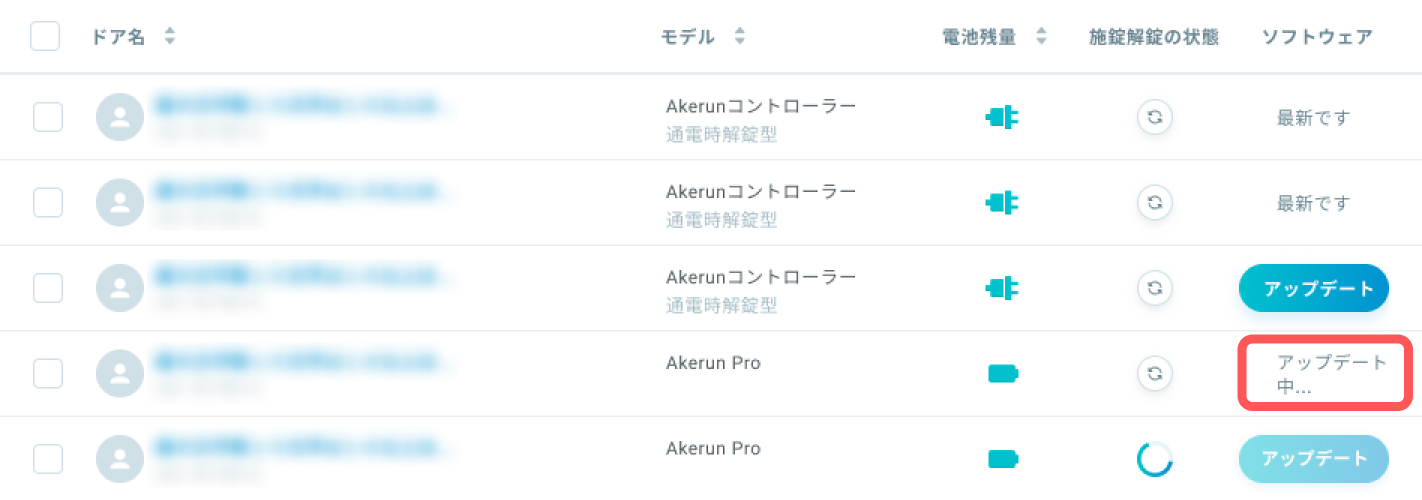
Task: Tick the checkbox of the third row
Action: coord(48,288)
